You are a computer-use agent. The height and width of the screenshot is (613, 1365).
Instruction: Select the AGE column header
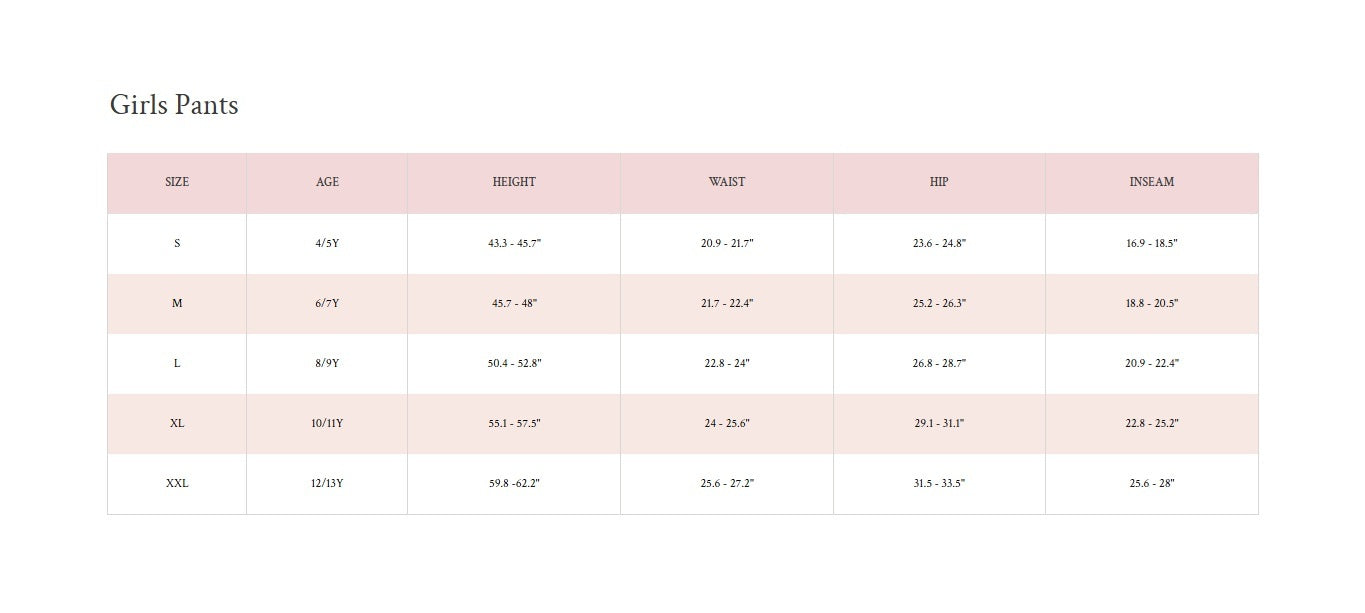point(327,182)
